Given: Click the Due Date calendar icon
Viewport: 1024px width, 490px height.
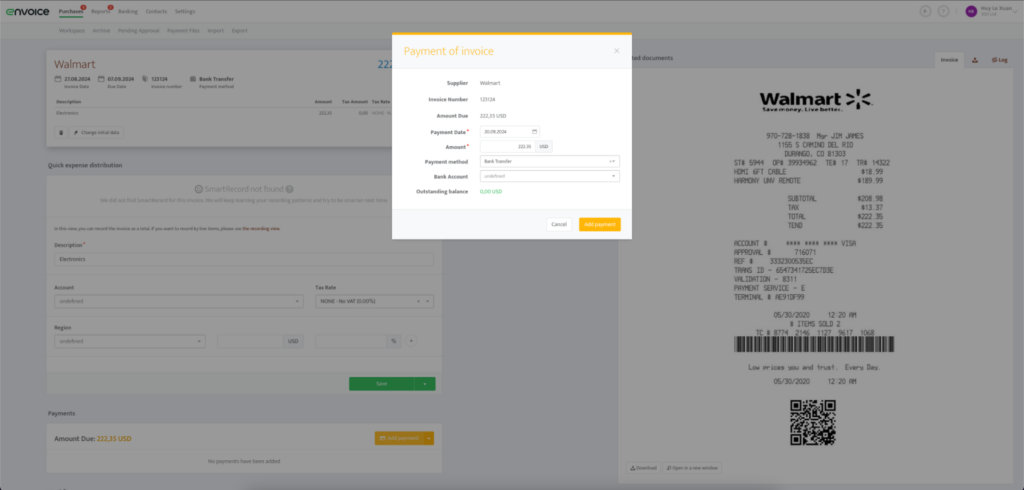Looking at the screenshot, I should [102, 79].
